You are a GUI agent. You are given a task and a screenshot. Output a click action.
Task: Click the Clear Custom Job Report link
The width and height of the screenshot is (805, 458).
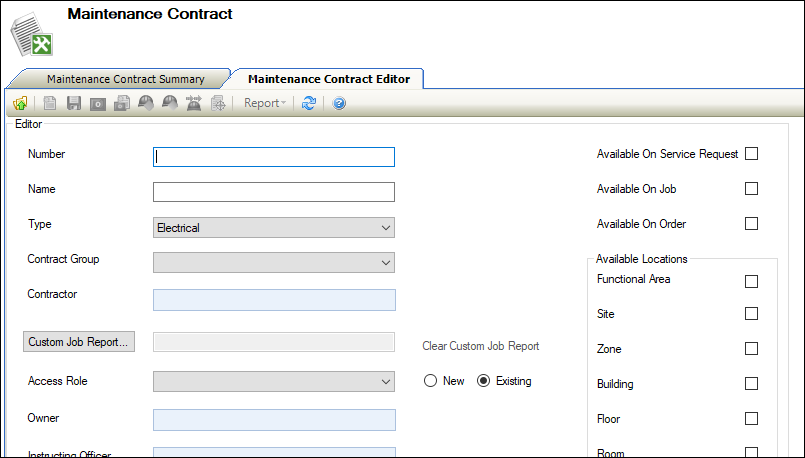point(480,346)
